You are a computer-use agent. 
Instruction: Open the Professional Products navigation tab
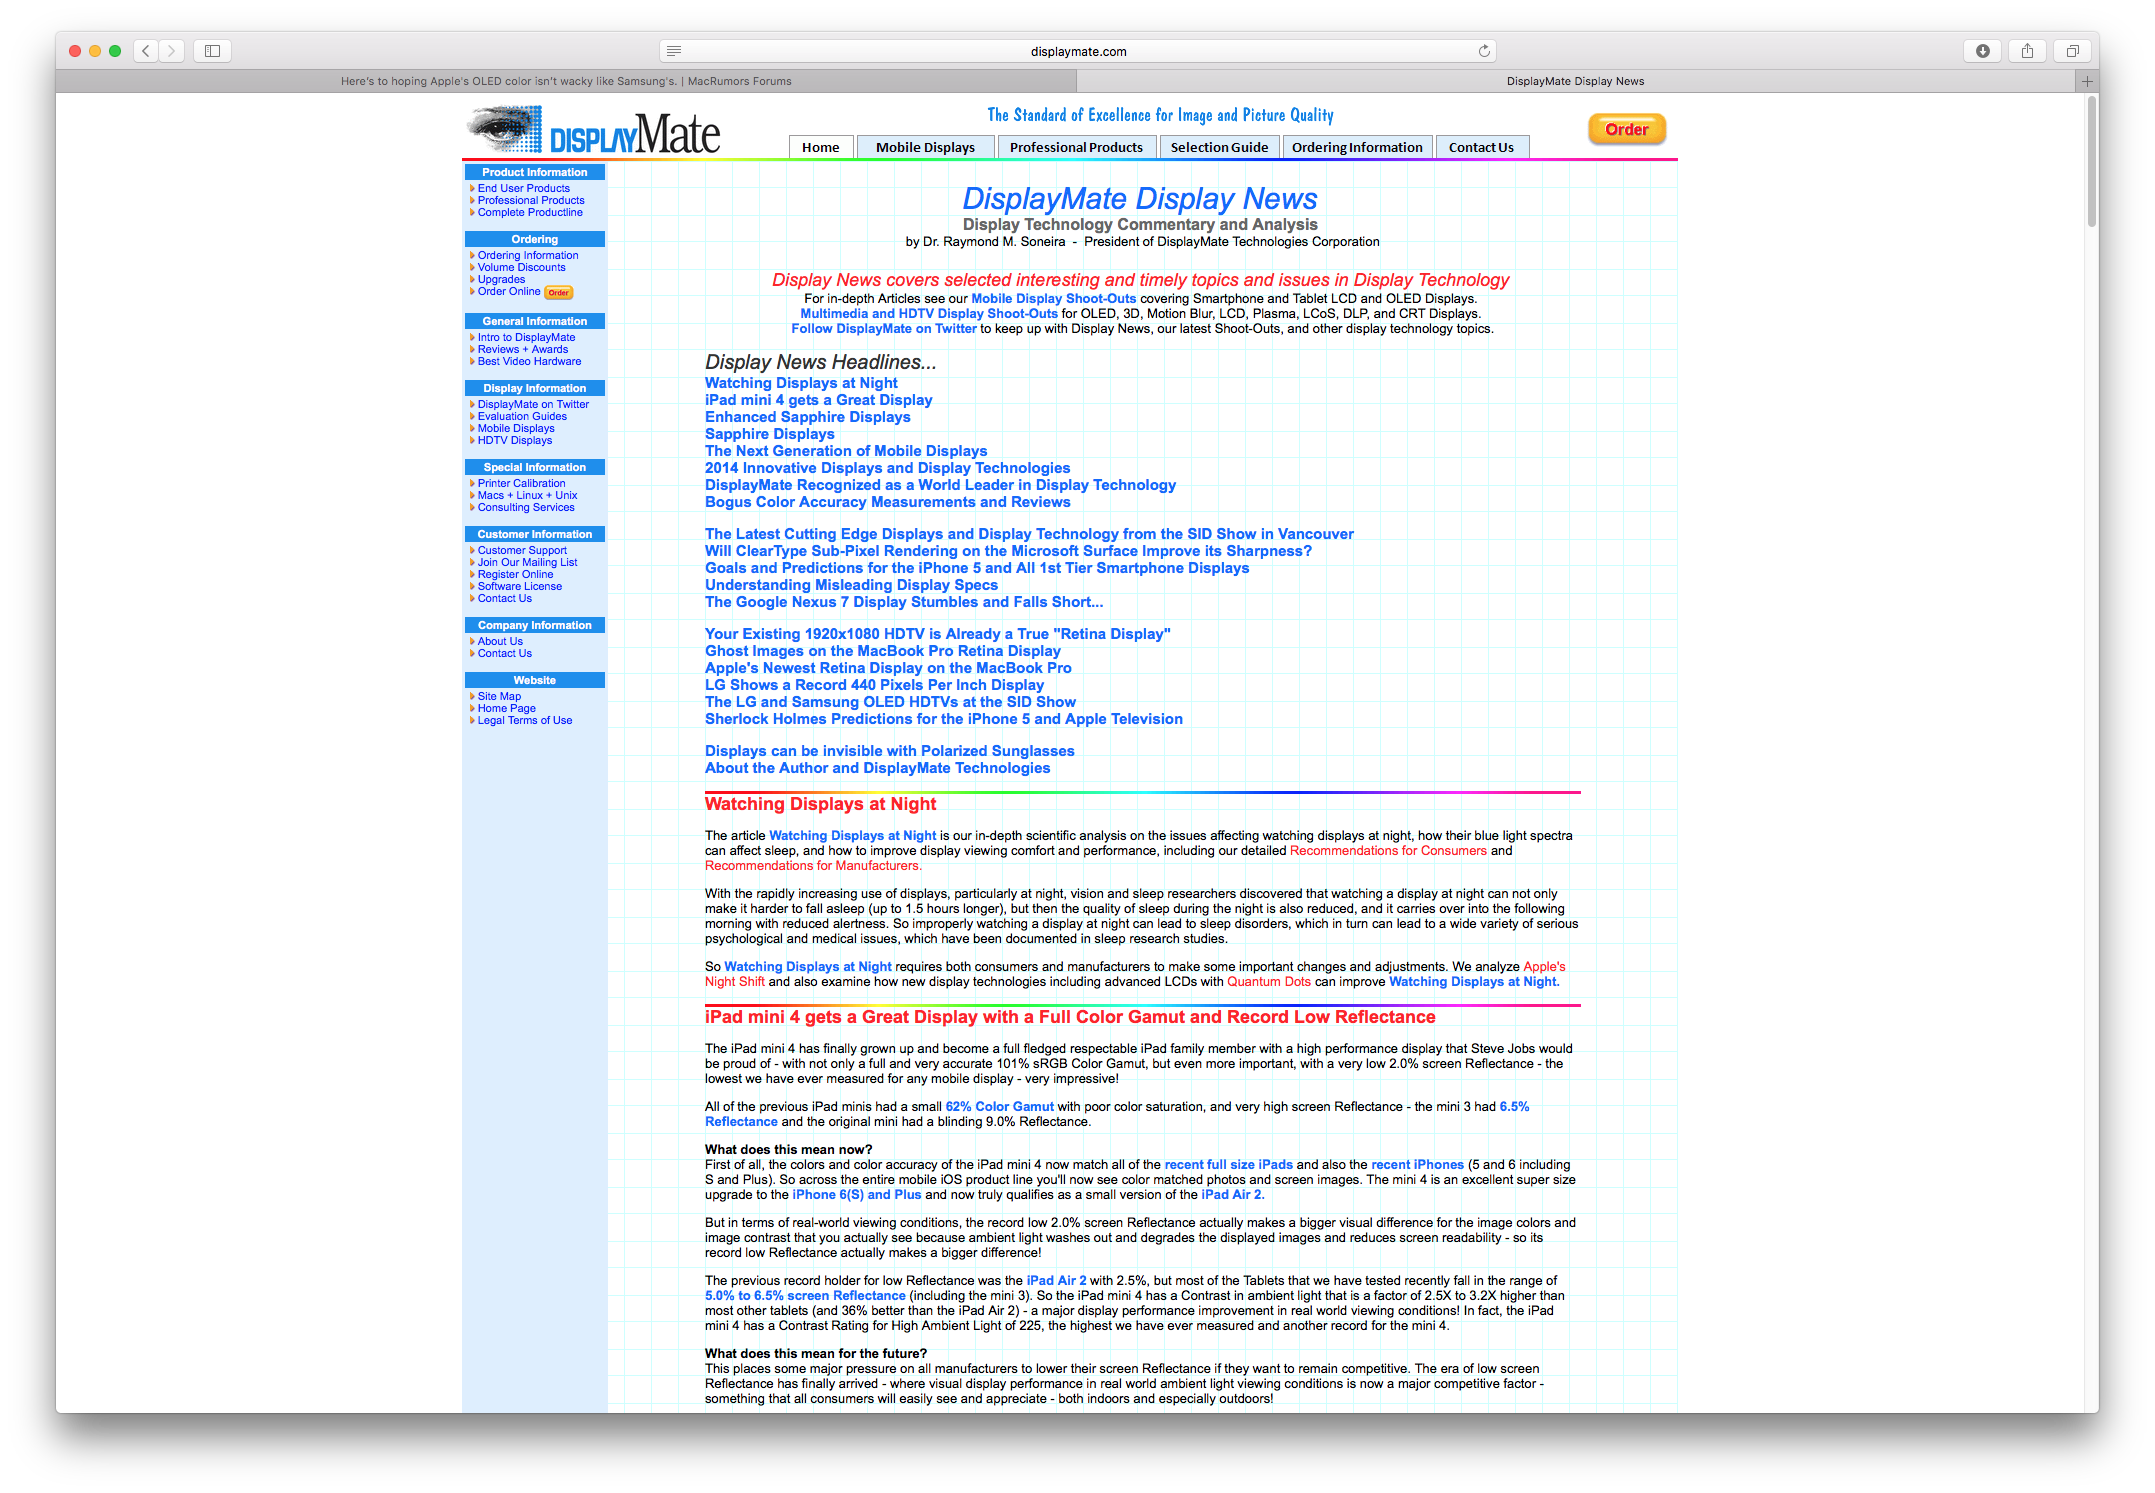pos(1076,147)
